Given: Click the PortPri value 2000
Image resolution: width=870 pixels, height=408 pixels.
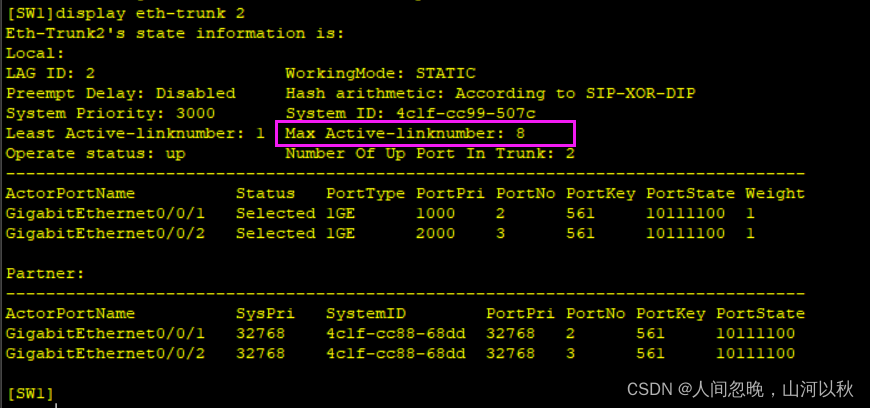Looking at the screenshot, I should 436,234.
